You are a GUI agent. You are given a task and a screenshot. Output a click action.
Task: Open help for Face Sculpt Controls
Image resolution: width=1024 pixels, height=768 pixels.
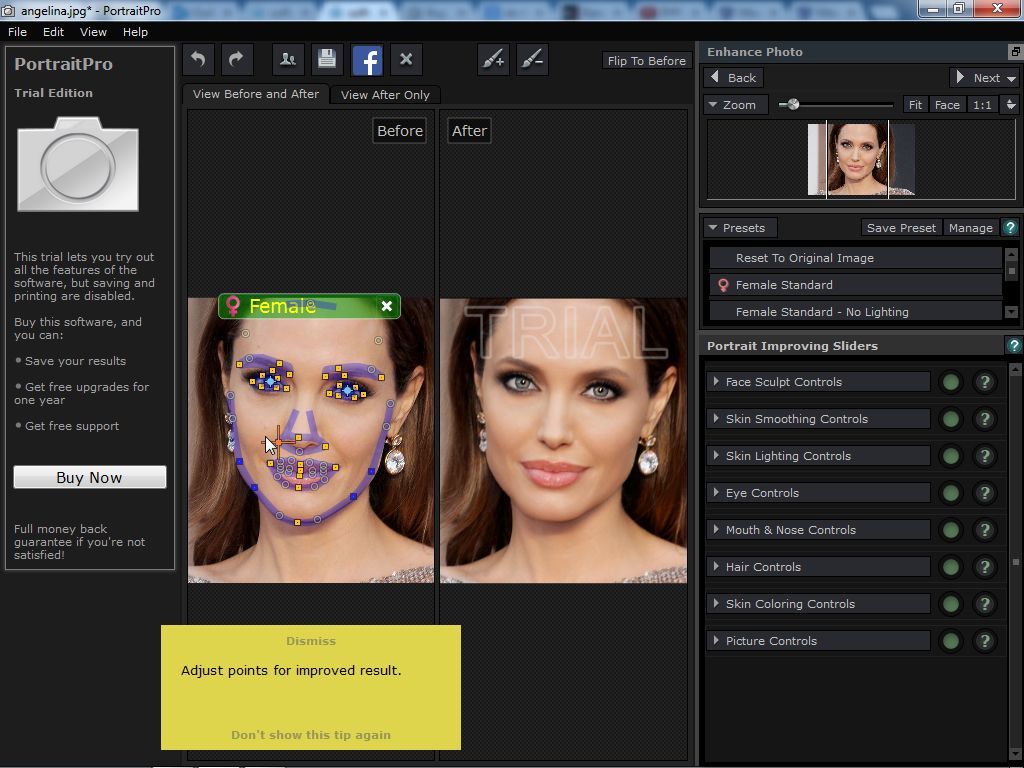point(985,382)
